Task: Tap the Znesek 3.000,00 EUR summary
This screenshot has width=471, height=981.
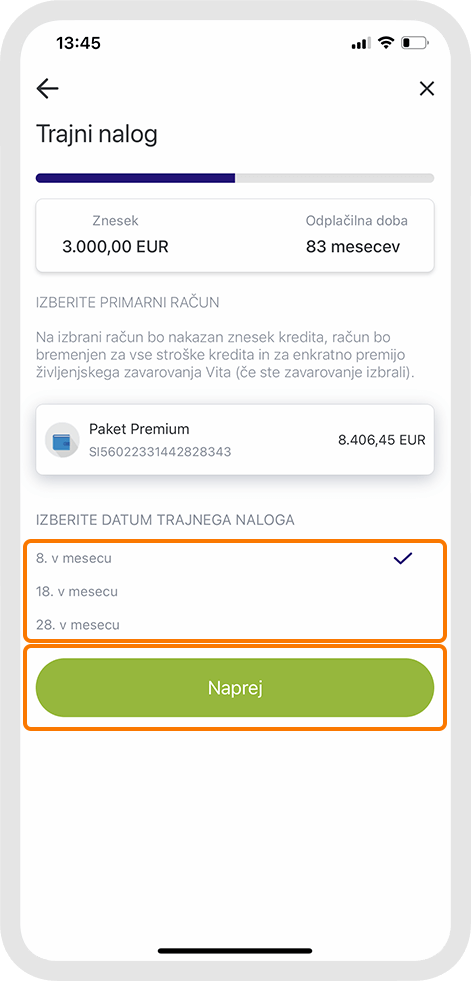Action: 116,235
